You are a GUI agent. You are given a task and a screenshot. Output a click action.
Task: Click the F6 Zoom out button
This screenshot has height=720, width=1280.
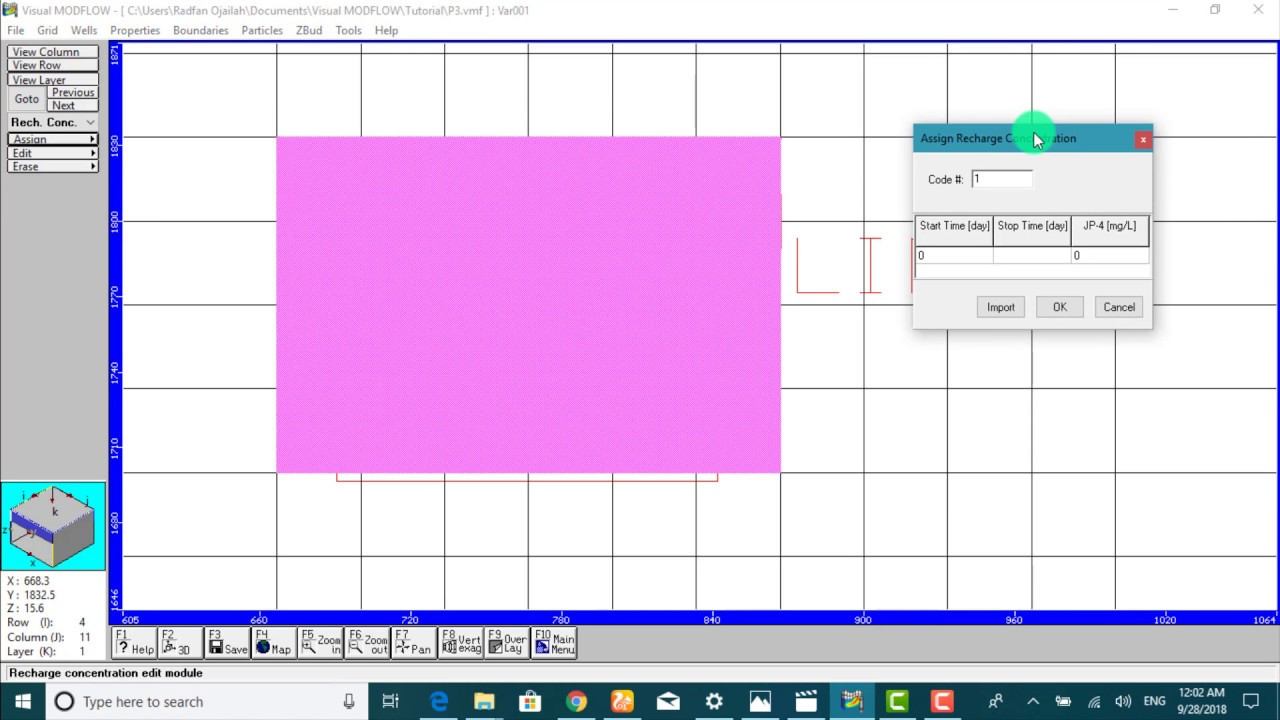[x=367, y=643]
